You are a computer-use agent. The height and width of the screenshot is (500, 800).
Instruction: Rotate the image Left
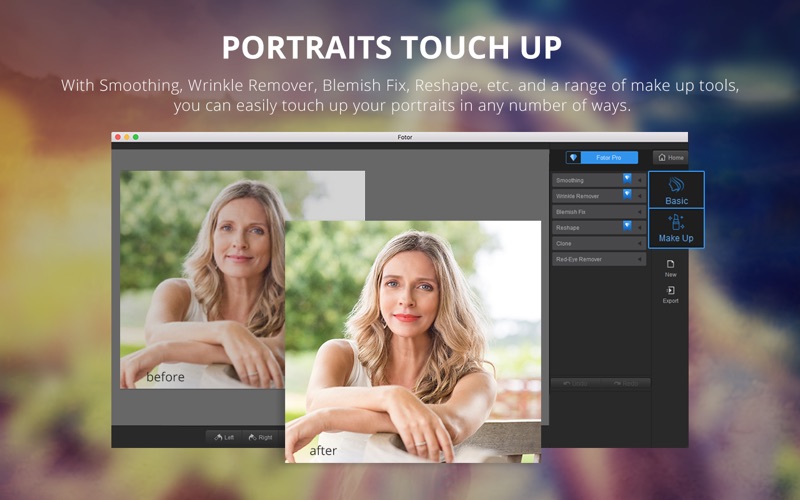[x=224, y=437]
